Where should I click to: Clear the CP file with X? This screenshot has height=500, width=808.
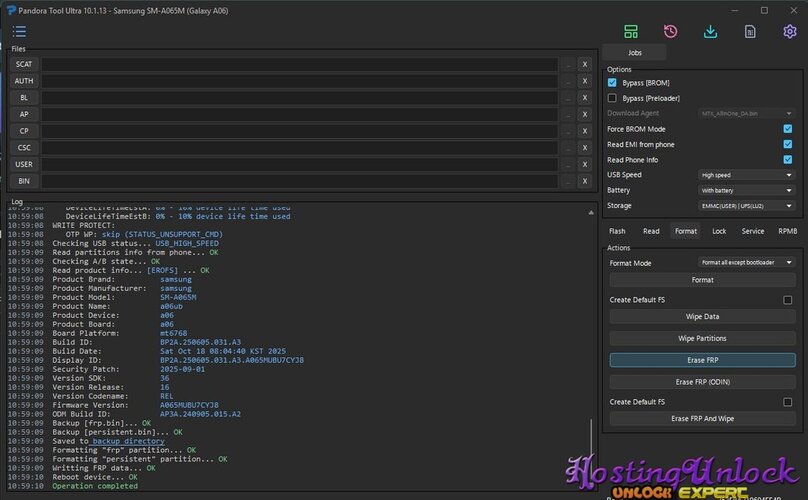click(x=584, y=131)
